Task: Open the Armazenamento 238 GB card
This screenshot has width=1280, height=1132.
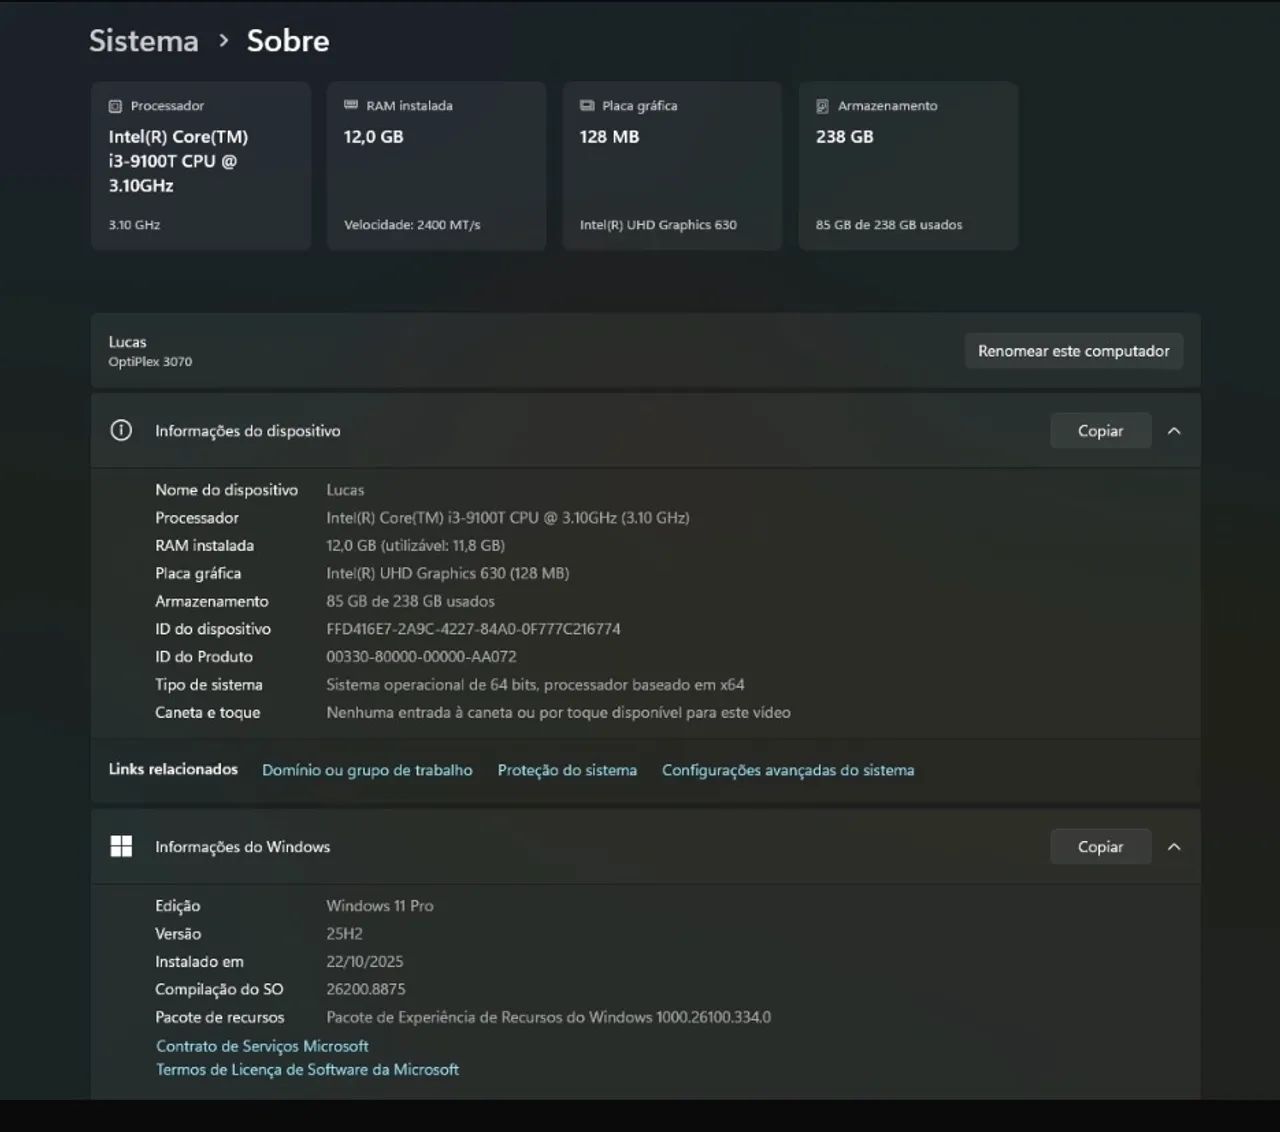Action: pyautogui.click(x=908, y=166)
